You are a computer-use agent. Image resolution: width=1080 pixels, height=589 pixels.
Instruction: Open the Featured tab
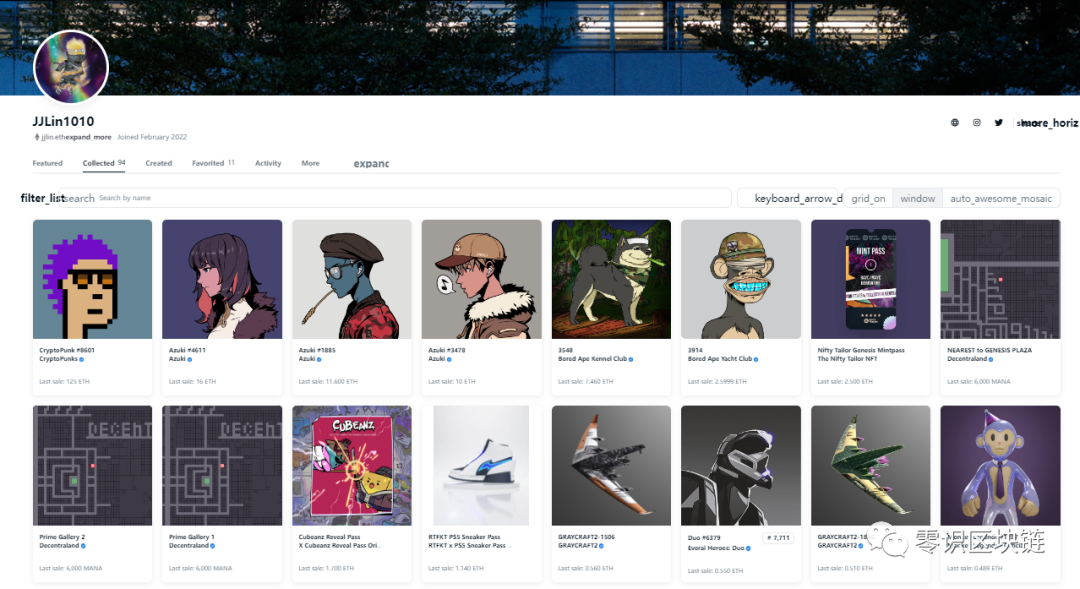click(48, 163)
